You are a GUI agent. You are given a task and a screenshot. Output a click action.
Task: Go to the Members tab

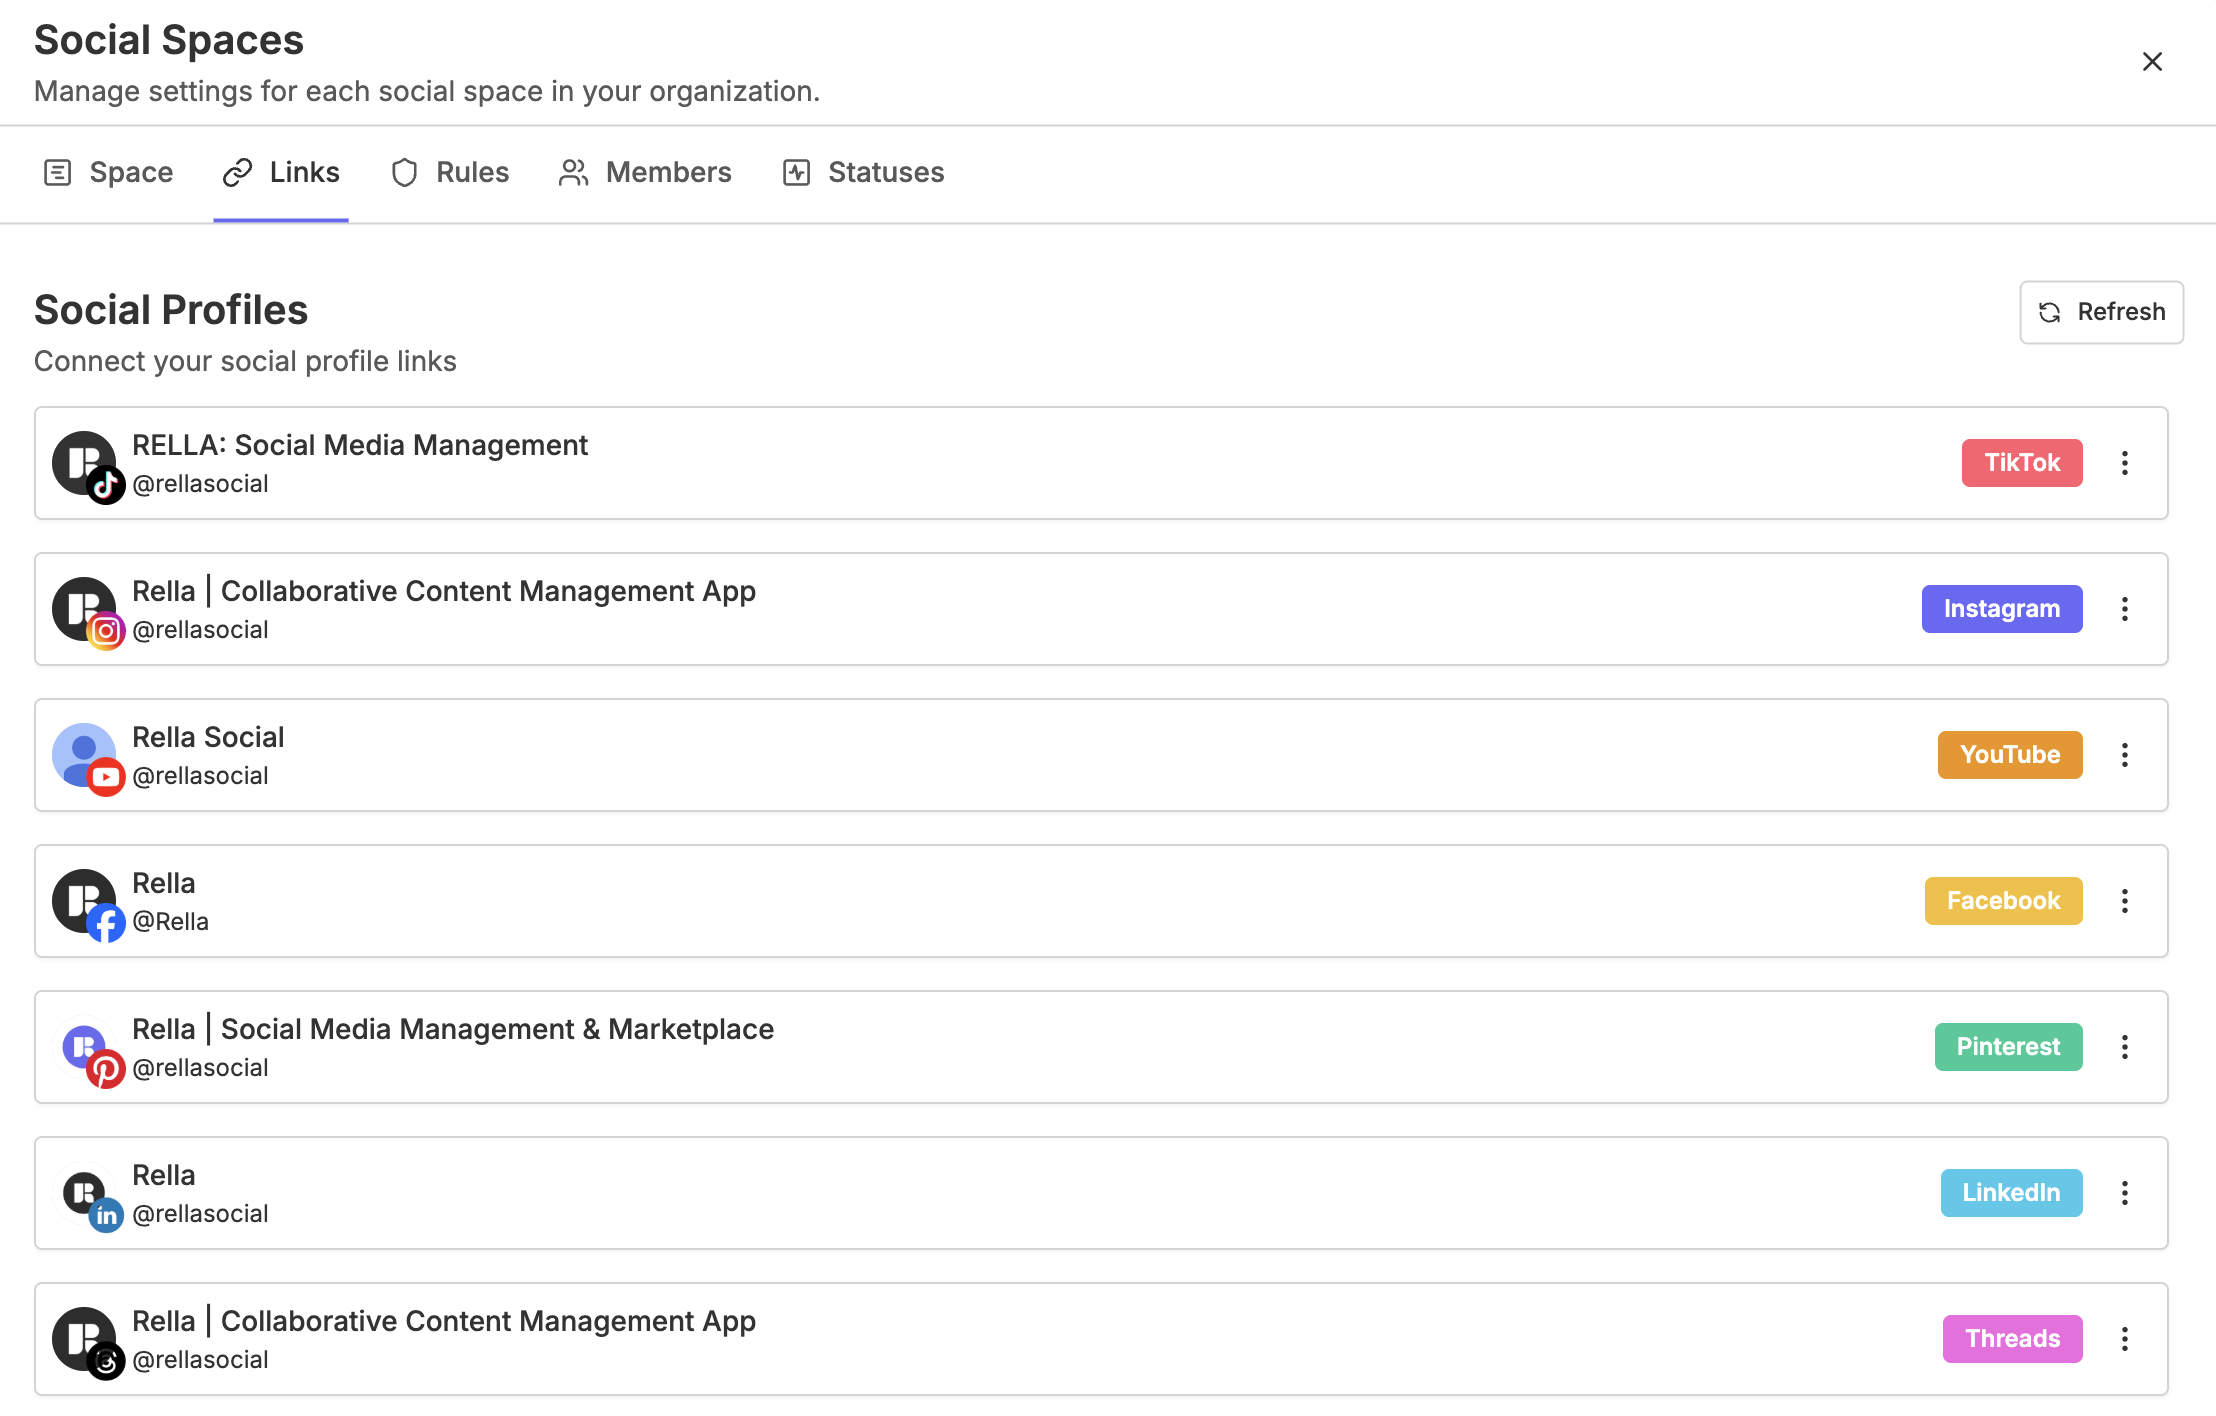point(645,173)
